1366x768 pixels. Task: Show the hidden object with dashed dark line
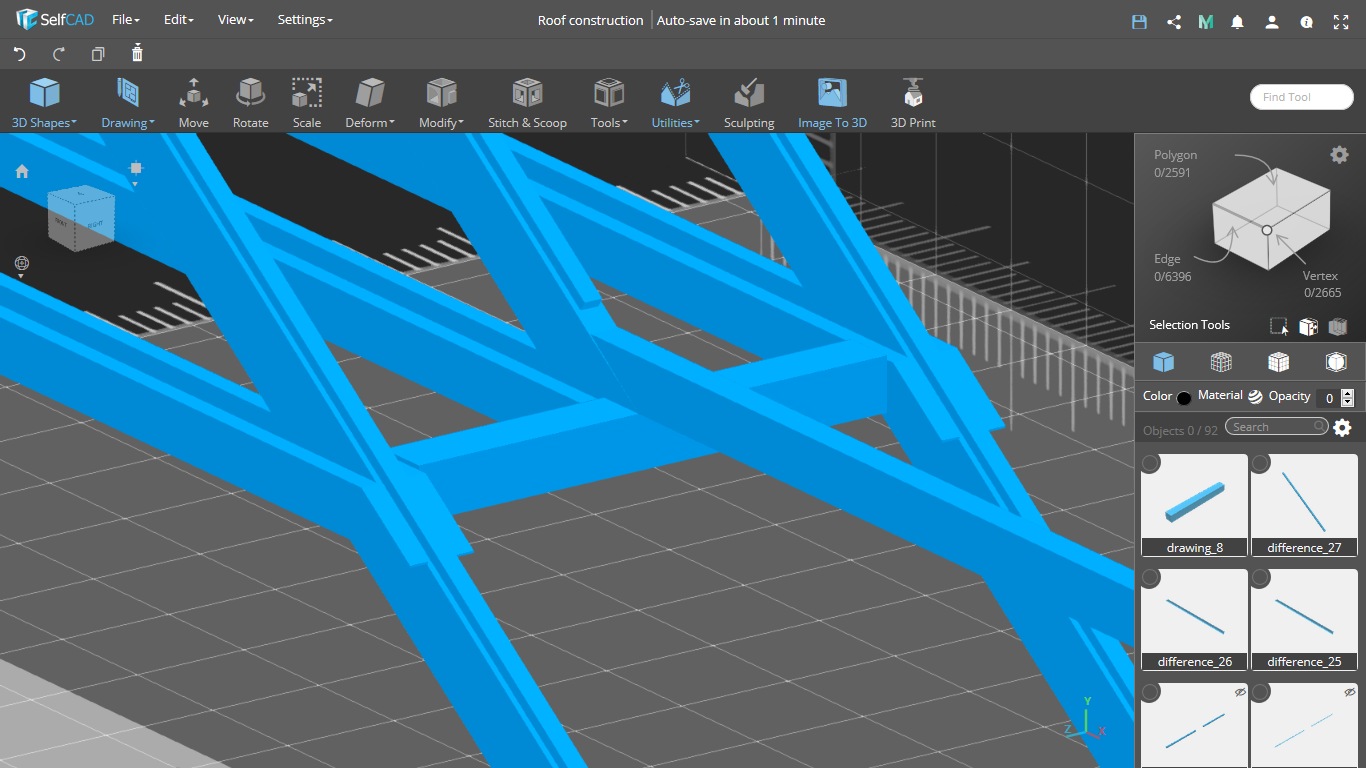click(x=1240, y=692)
